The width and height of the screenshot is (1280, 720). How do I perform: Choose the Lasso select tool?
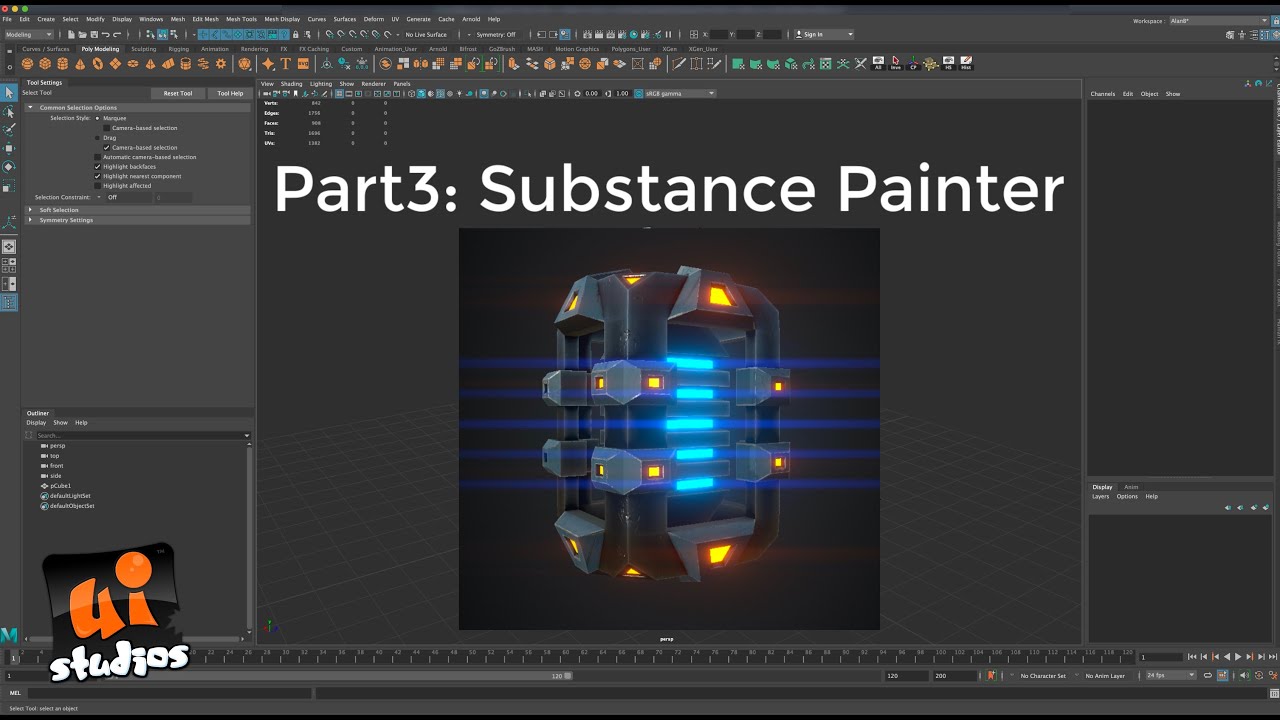[9, 111]
